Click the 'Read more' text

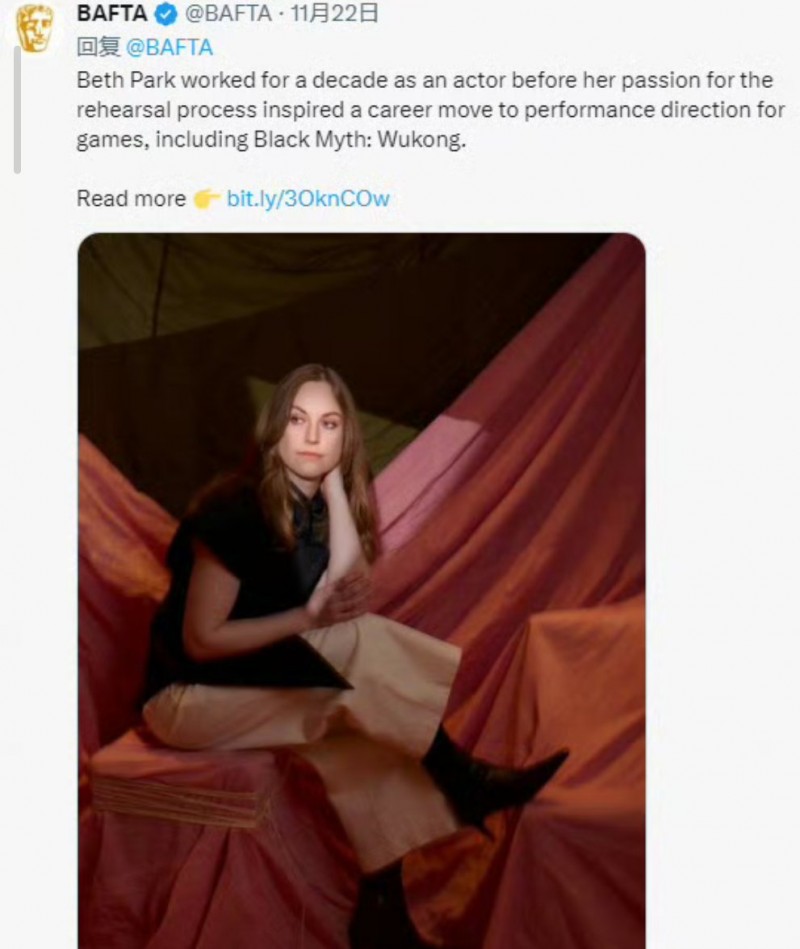(131, 199)
